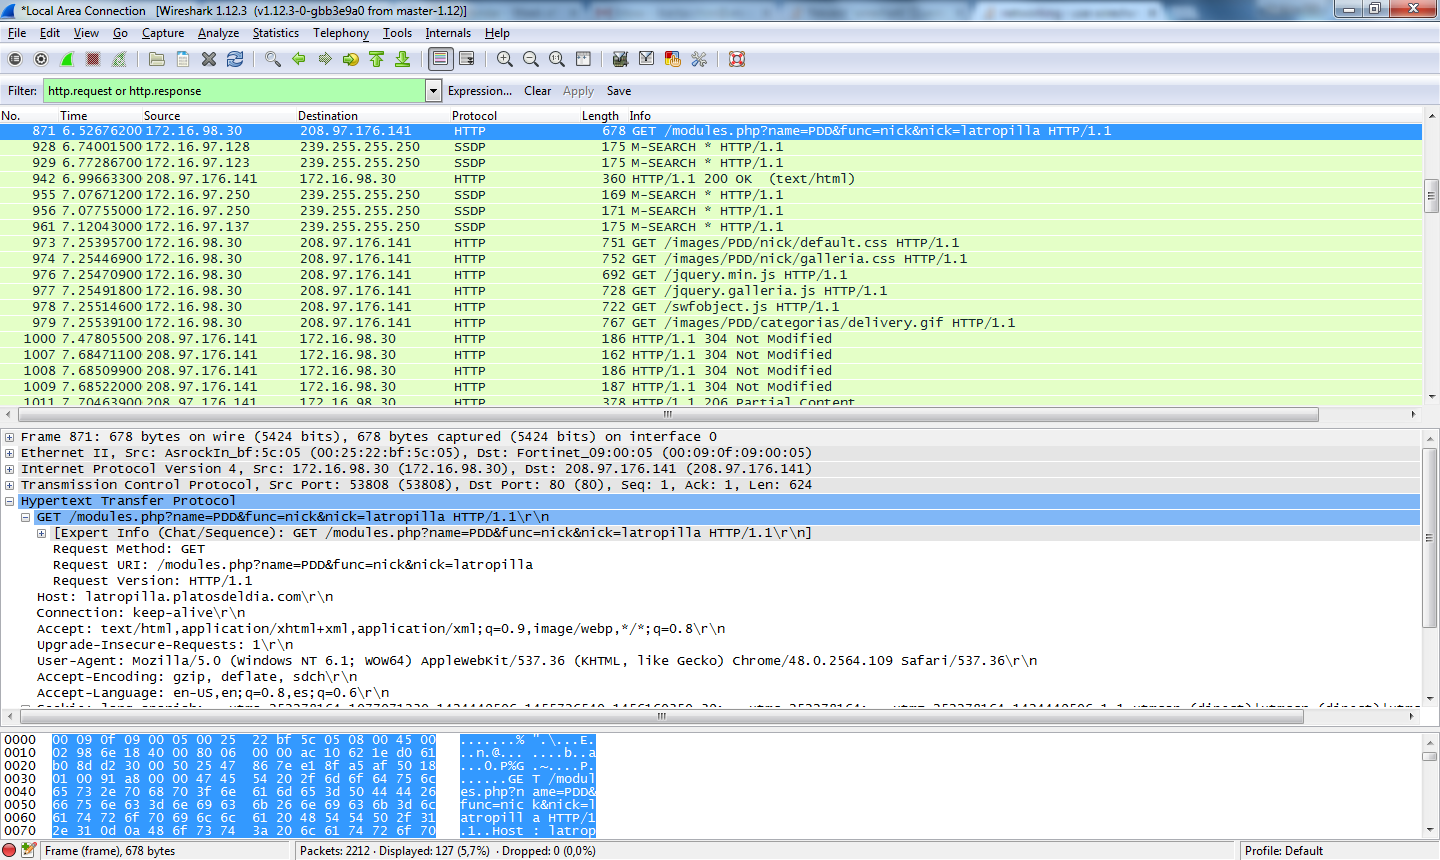Click the display filter input field
The width and height of the screenshot is (1440, 860).
coord(233,91)
